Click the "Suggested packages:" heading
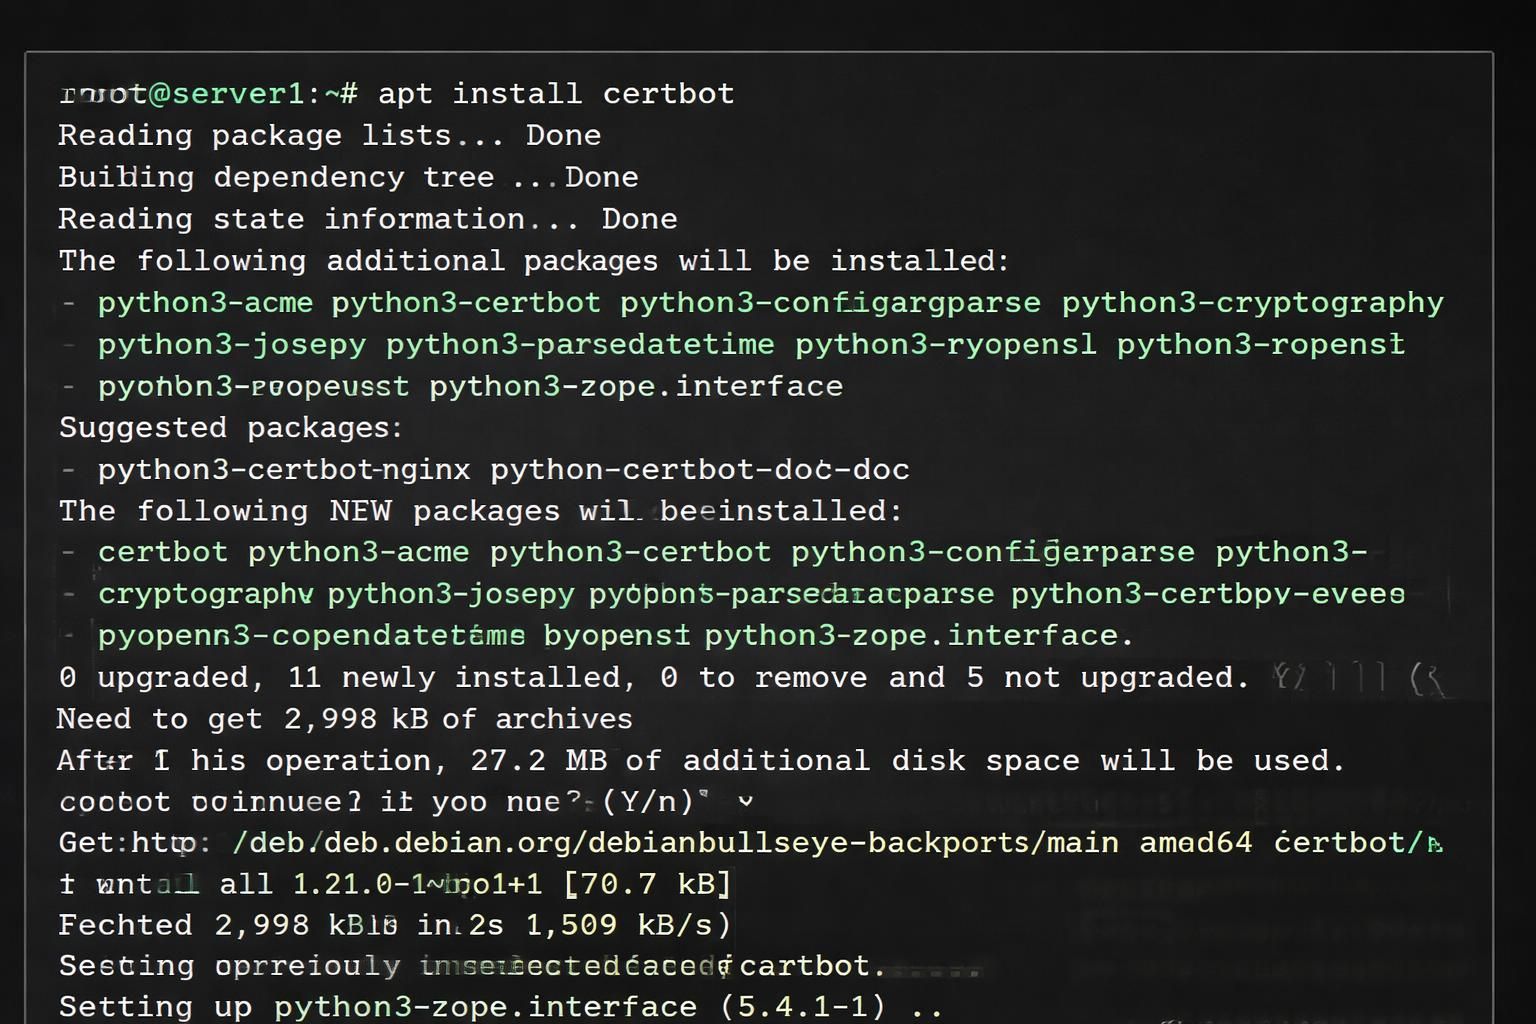Image resolution: width=1536 pixels, height=1024 pixels. [x=230, y=428]
